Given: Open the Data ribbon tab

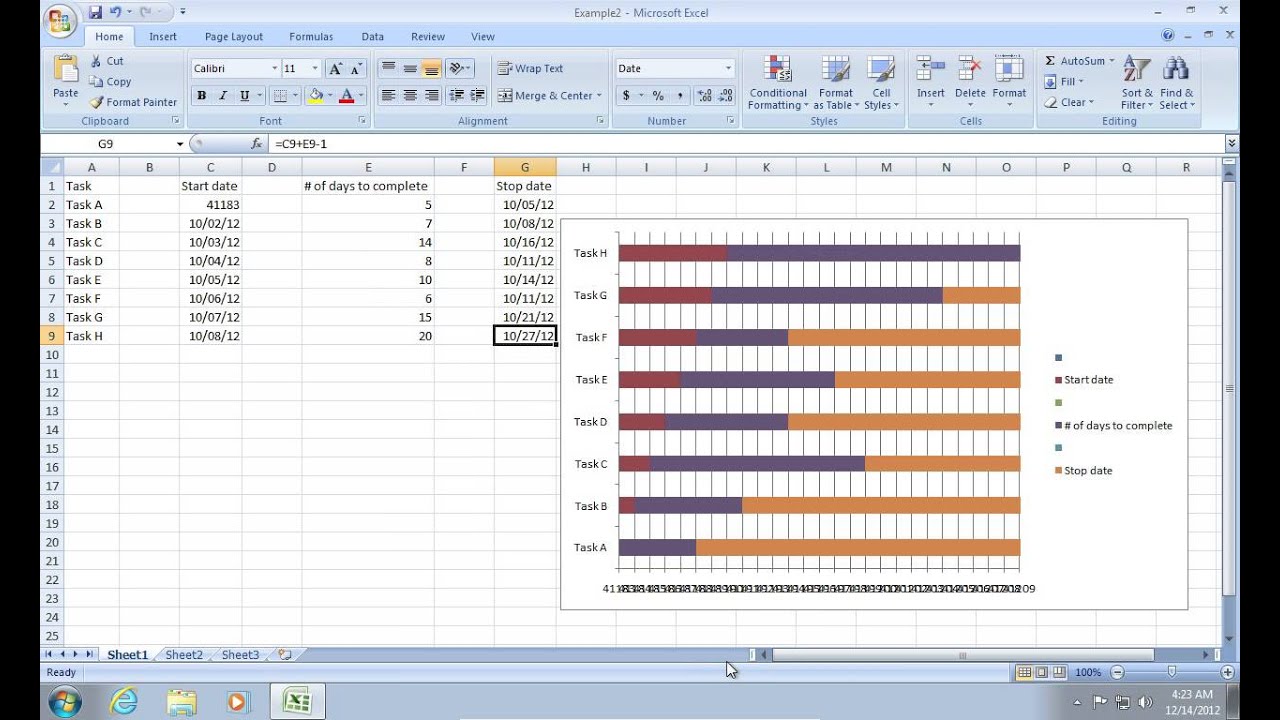Looking at the screenshot, I should 373,37.
